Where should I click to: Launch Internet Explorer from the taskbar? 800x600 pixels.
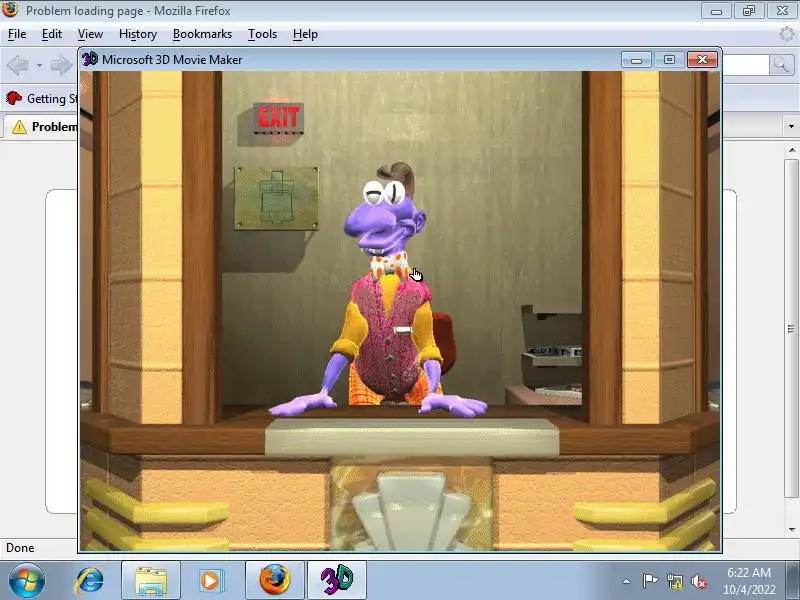click(x=89, y=581)
